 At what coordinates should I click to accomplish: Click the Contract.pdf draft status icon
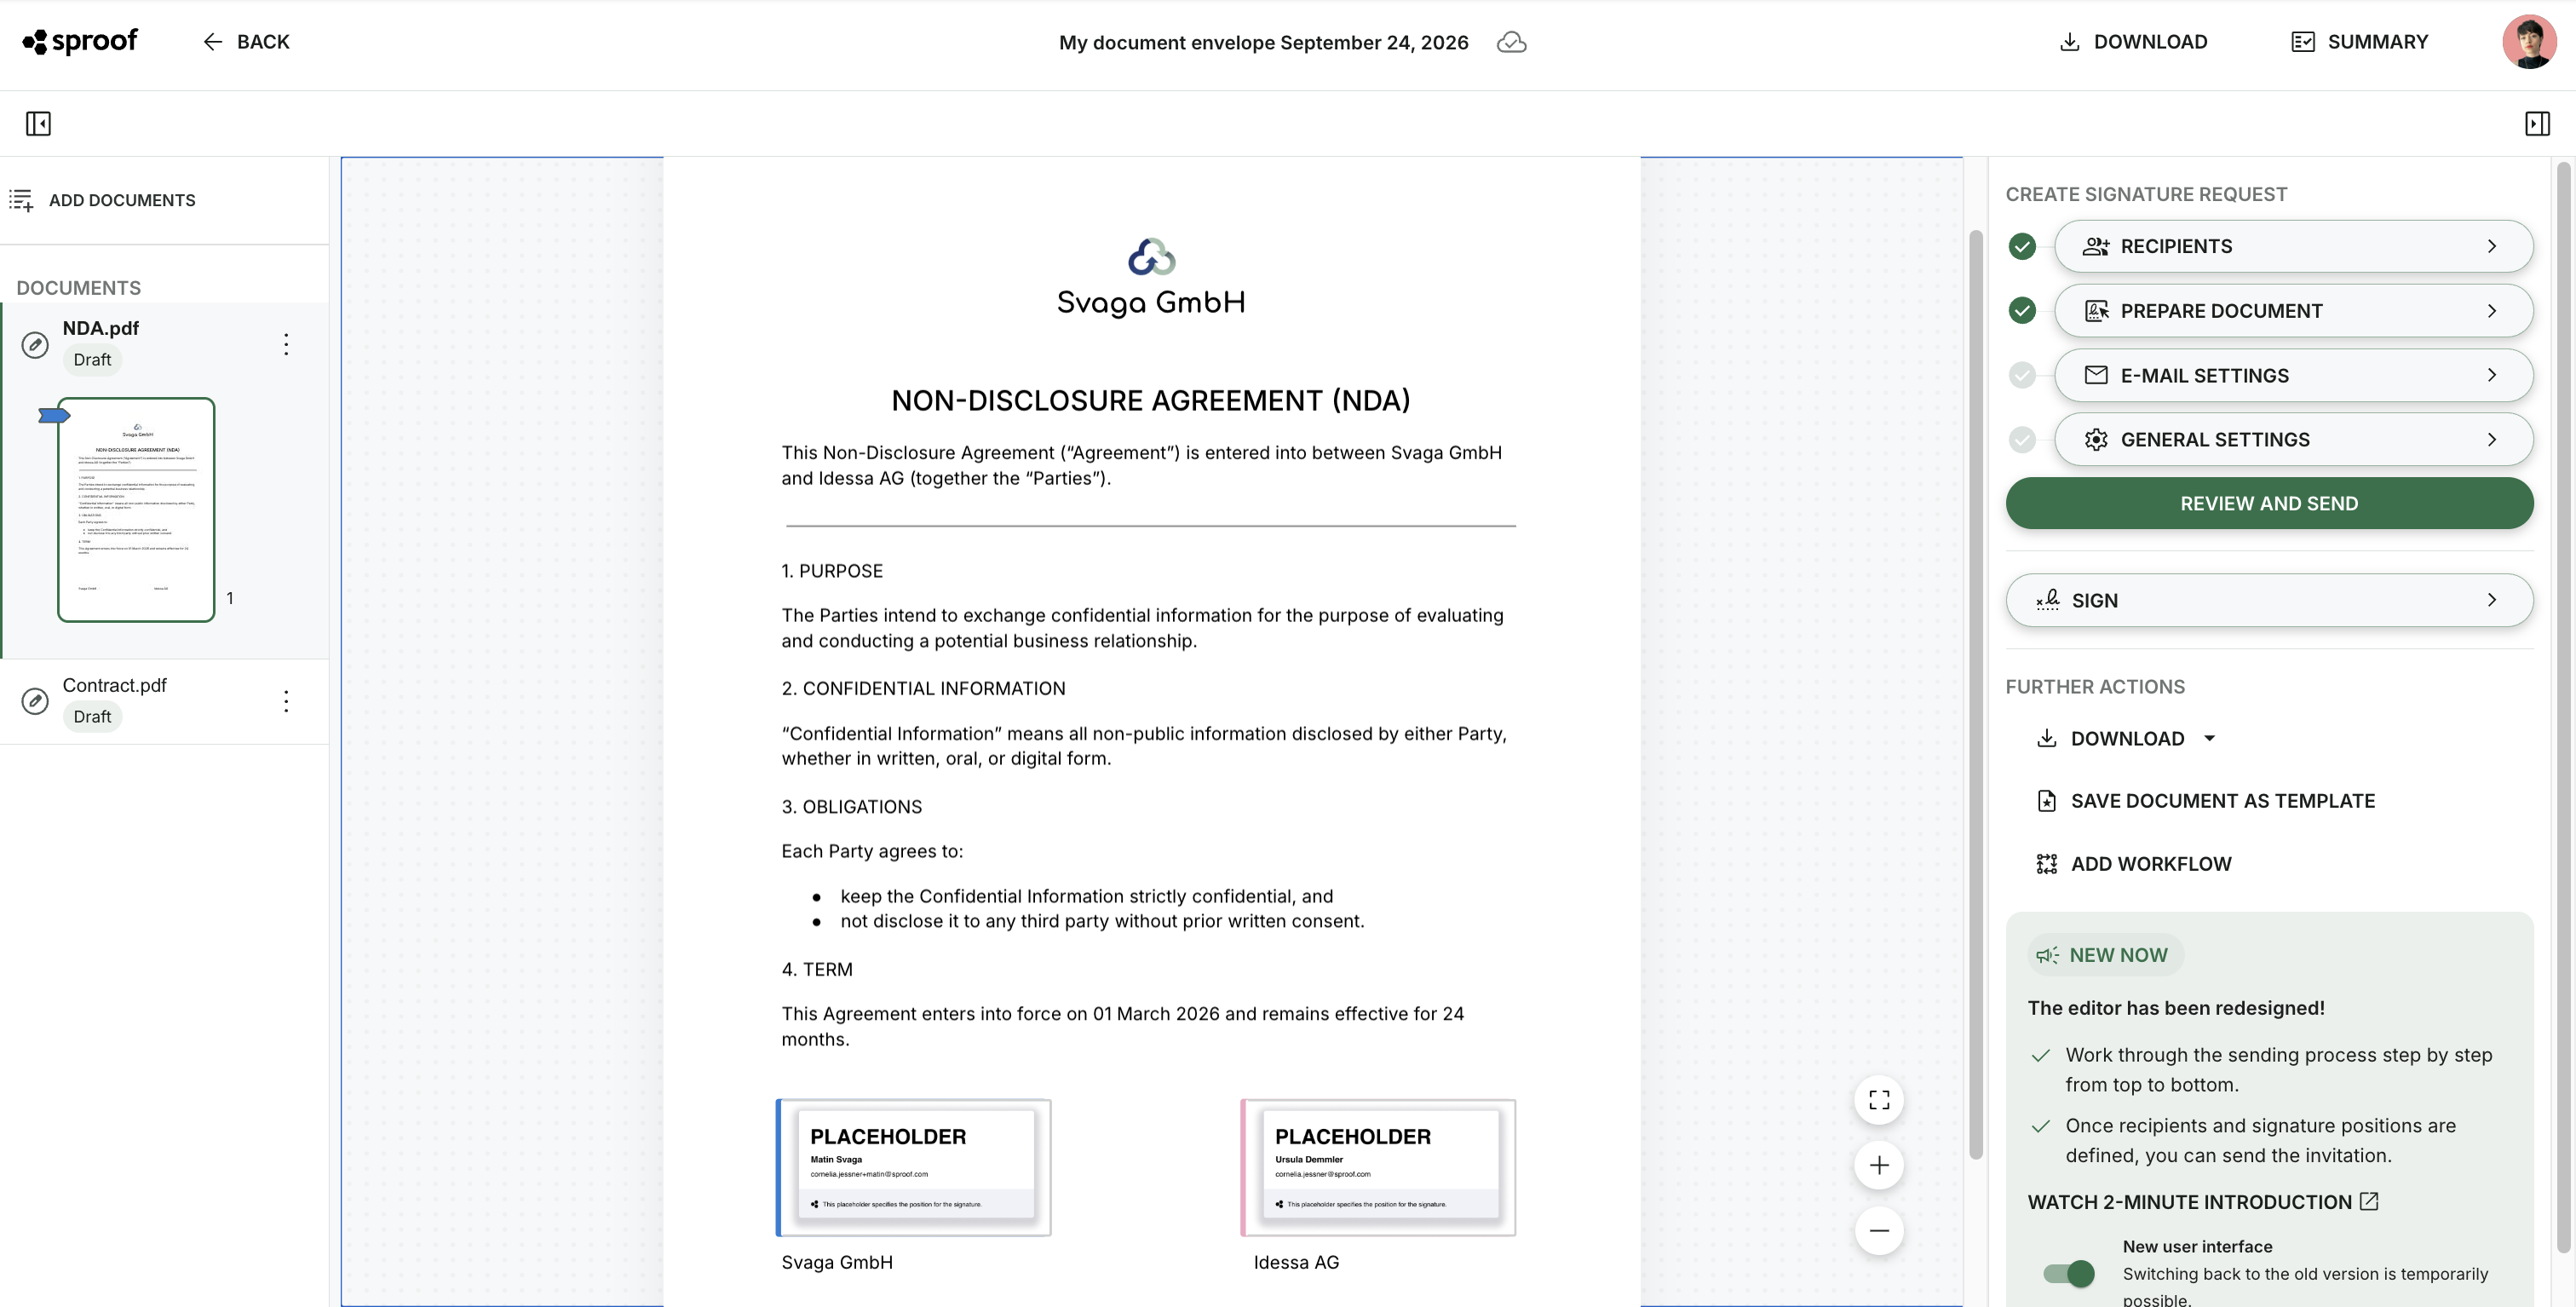[35, 701]
